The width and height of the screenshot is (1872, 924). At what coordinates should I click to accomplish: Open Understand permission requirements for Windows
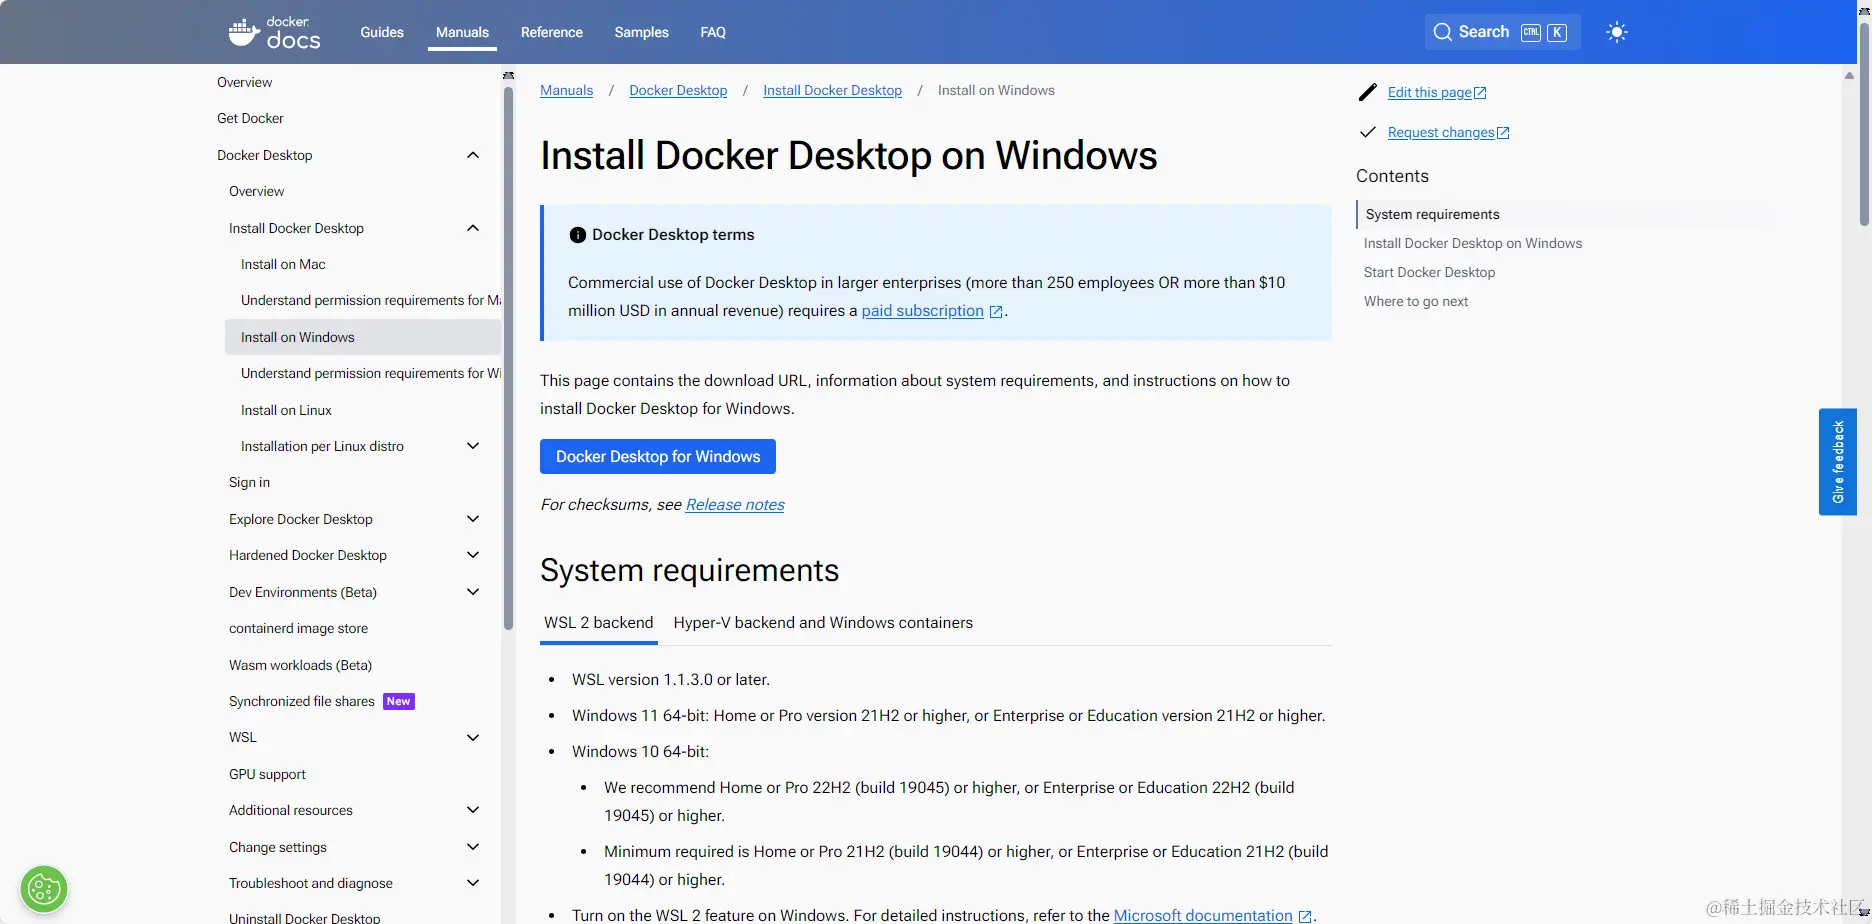click(x=371, y=373)
